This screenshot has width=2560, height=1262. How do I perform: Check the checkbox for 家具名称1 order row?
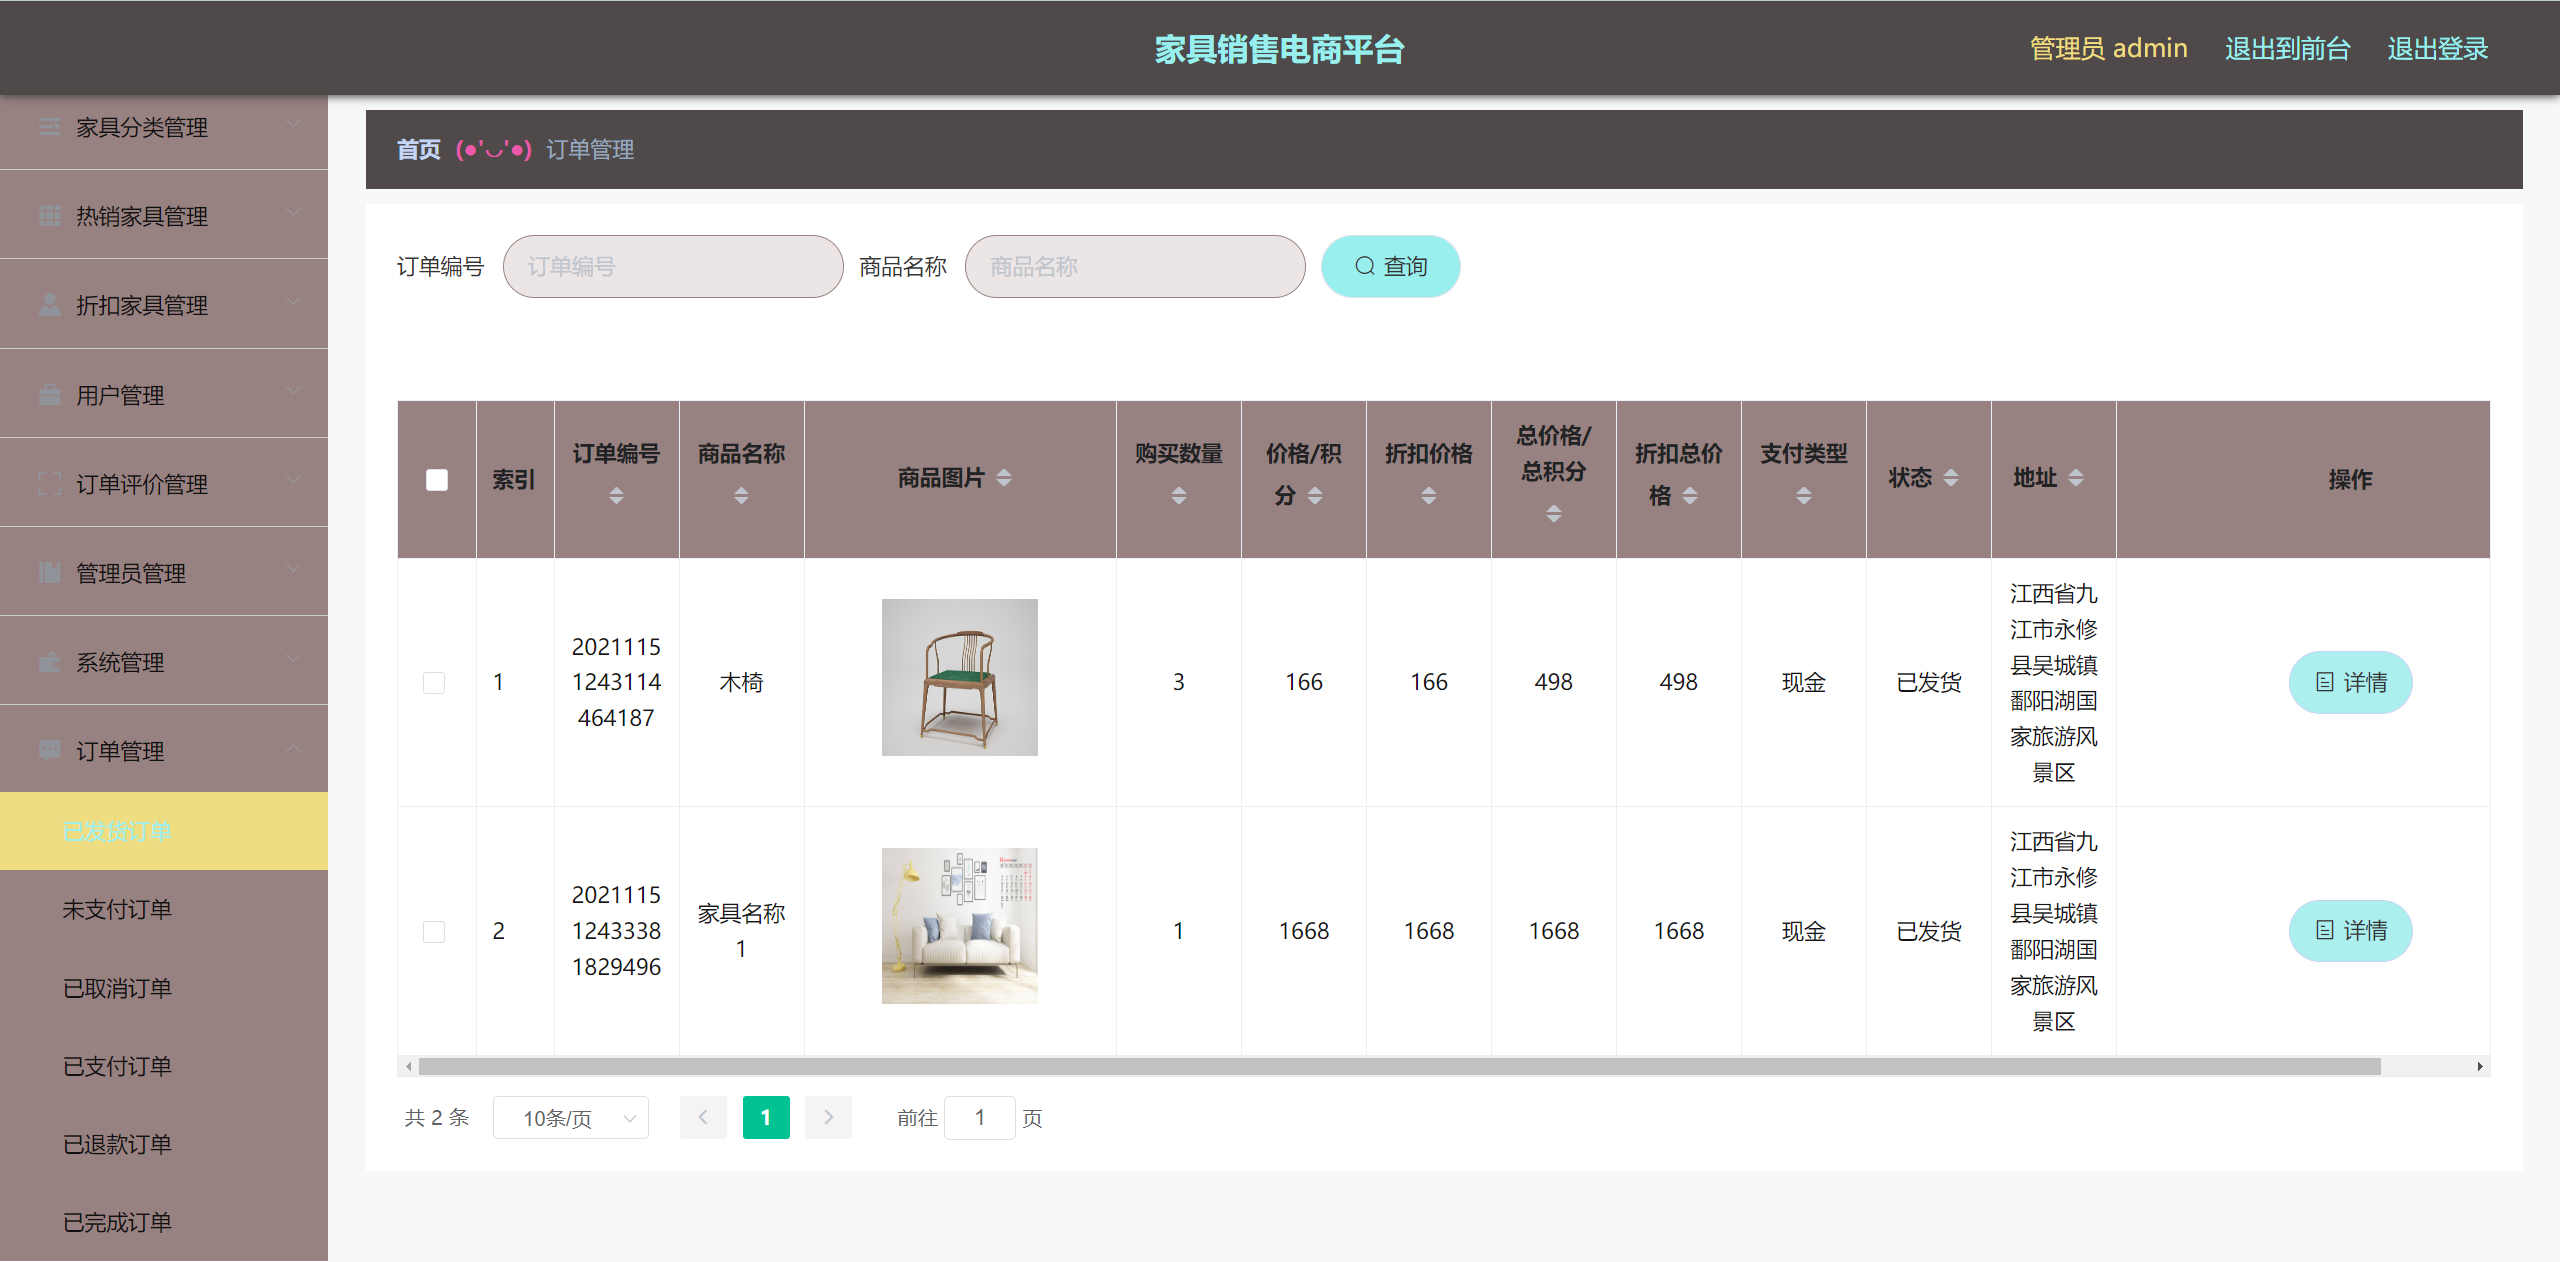pos(434,931)
